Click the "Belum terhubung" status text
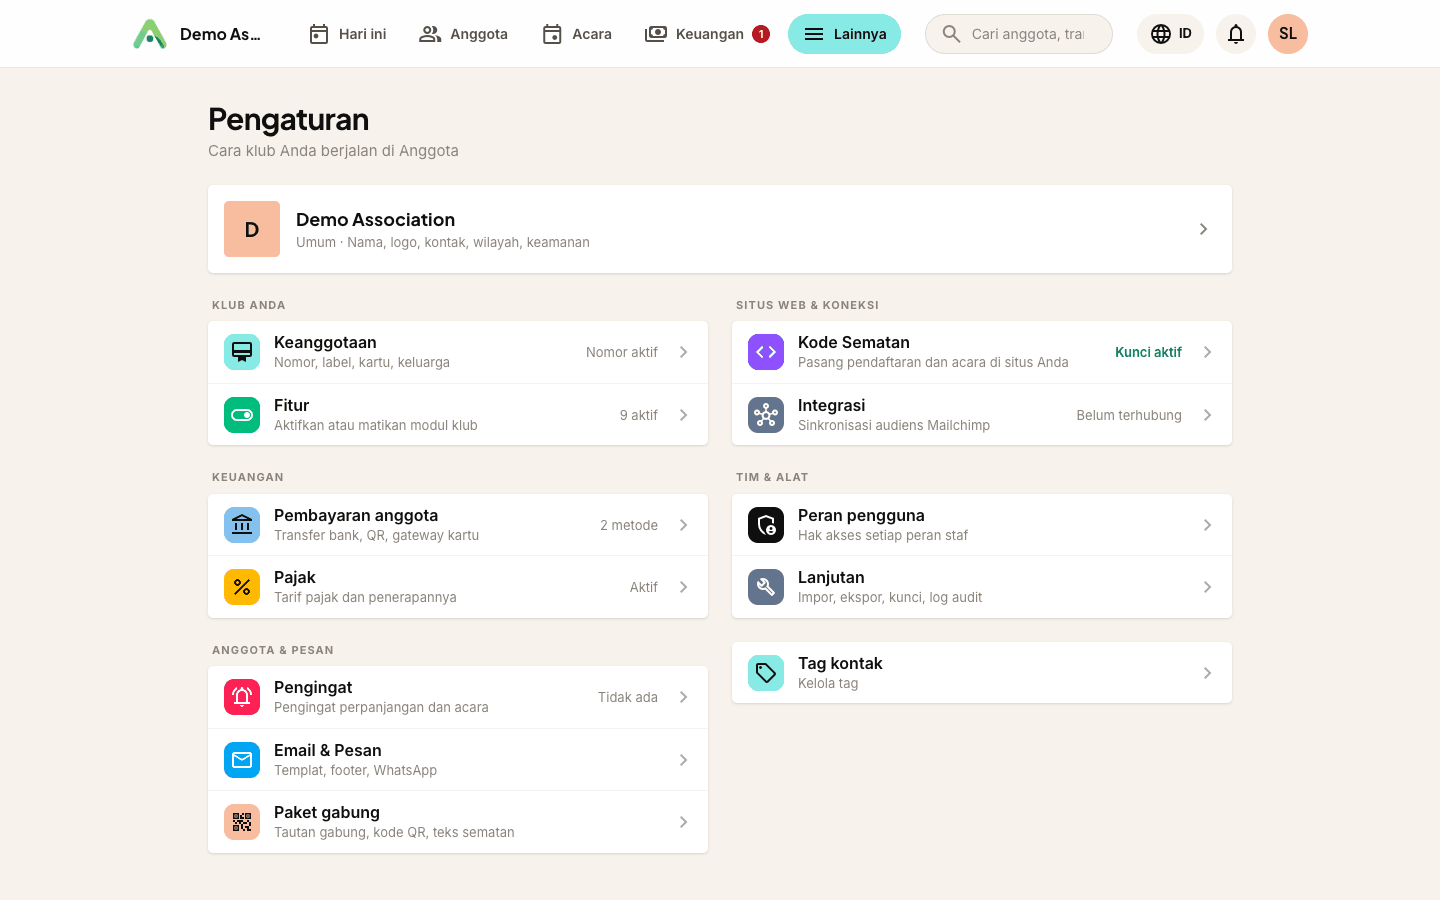 (1129, 415)
